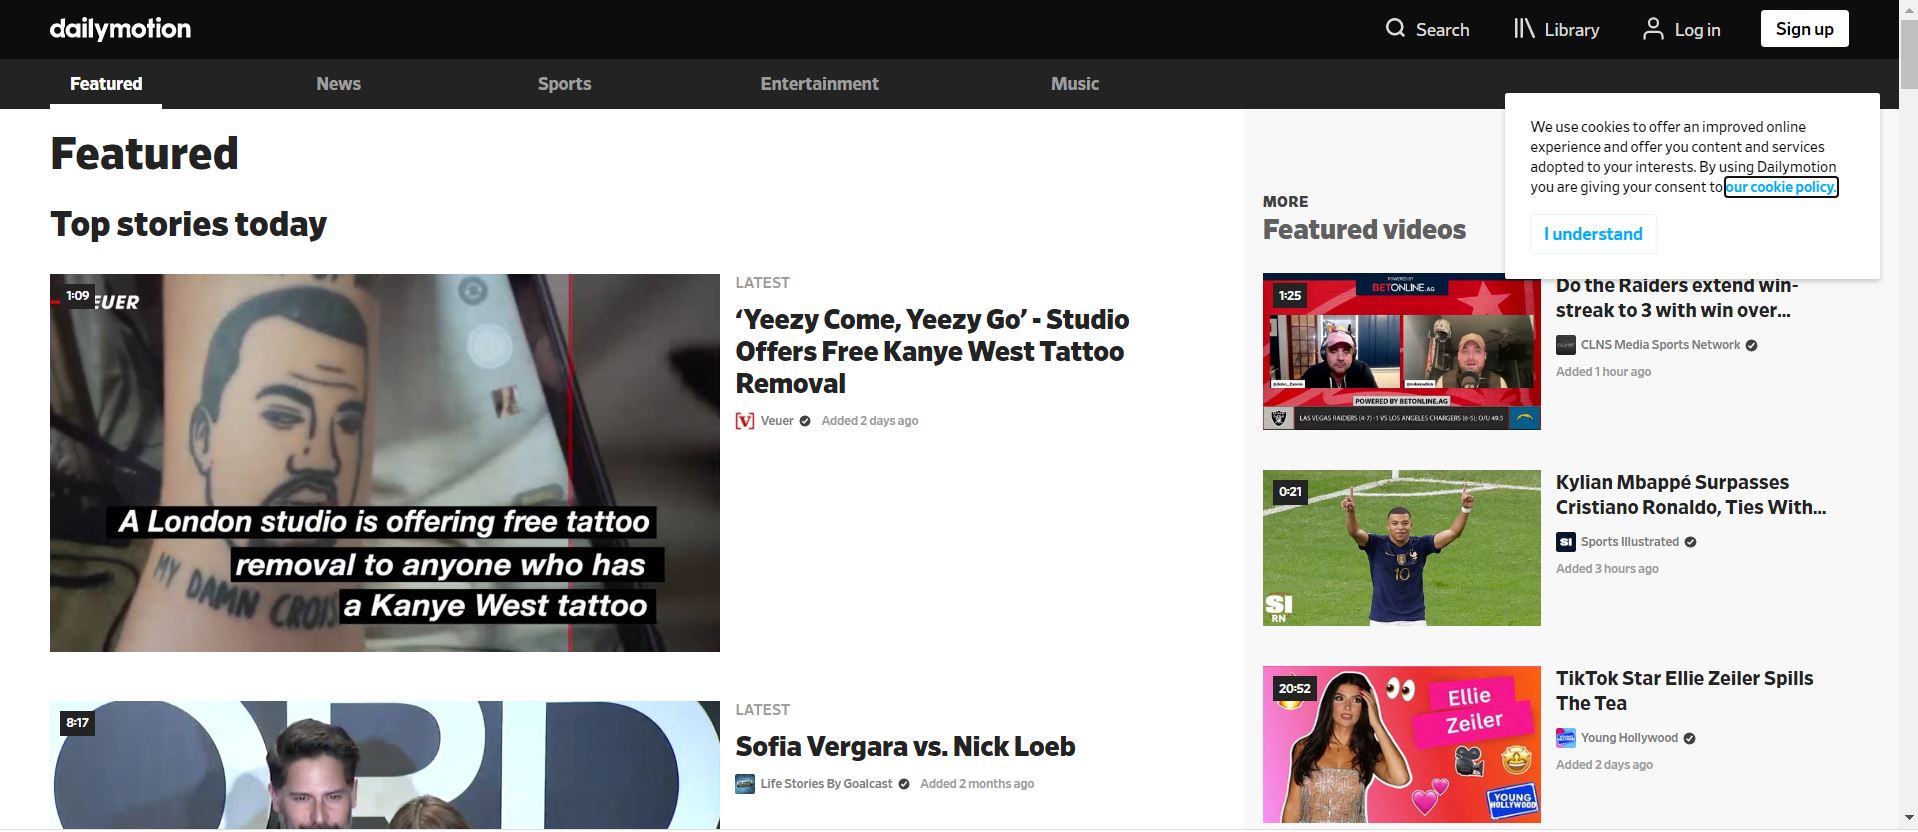
Task: Click Young Hollywood channel name
Action: coord(1629,738)
